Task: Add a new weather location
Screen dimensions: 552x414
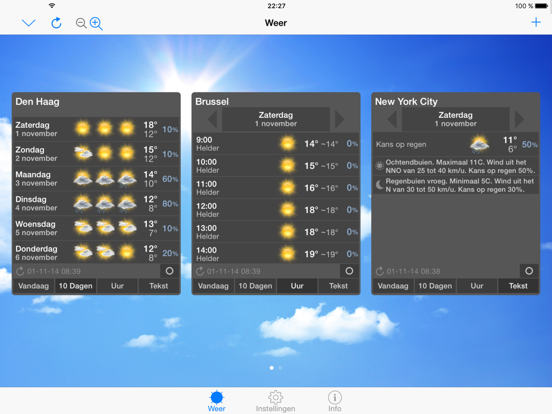Action: click(x=536, y=23)
